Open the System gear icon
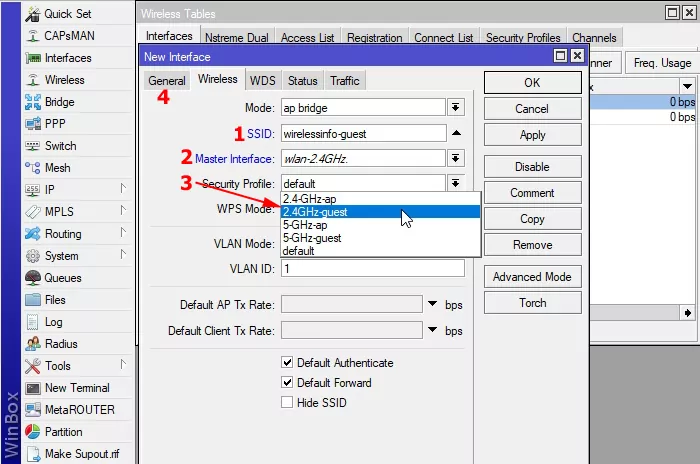This screenshot has height=464, width=700. click(x=33, y=256)
